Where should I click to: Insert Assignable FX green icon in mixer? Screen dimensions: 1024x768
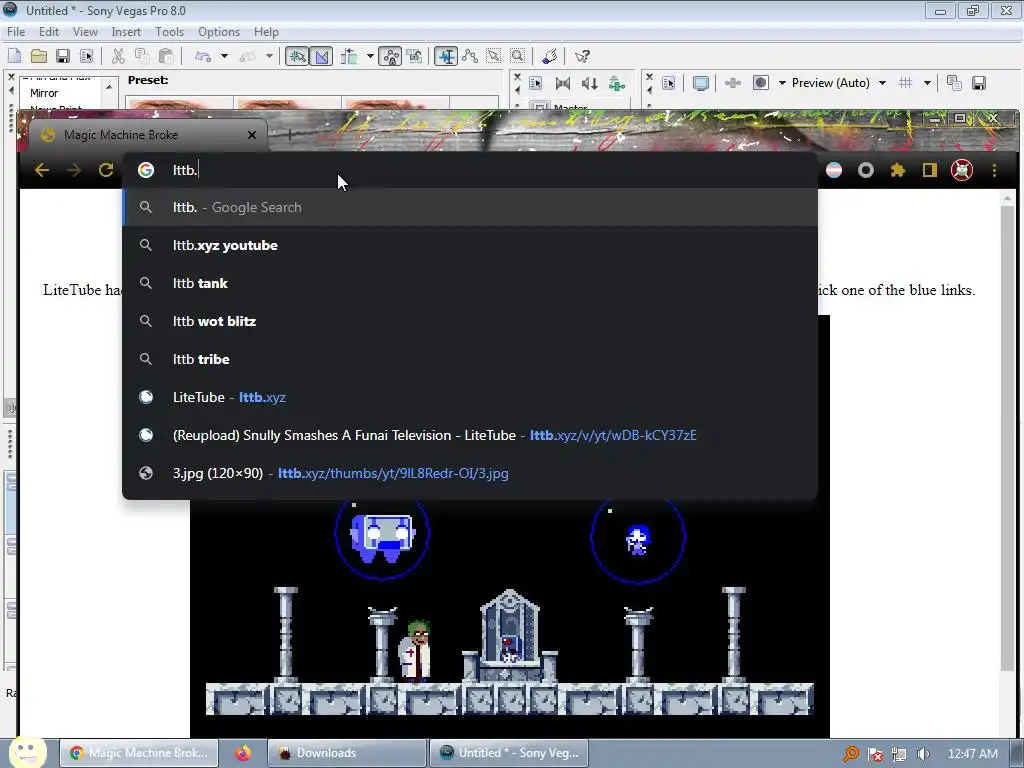coord(616,83)
